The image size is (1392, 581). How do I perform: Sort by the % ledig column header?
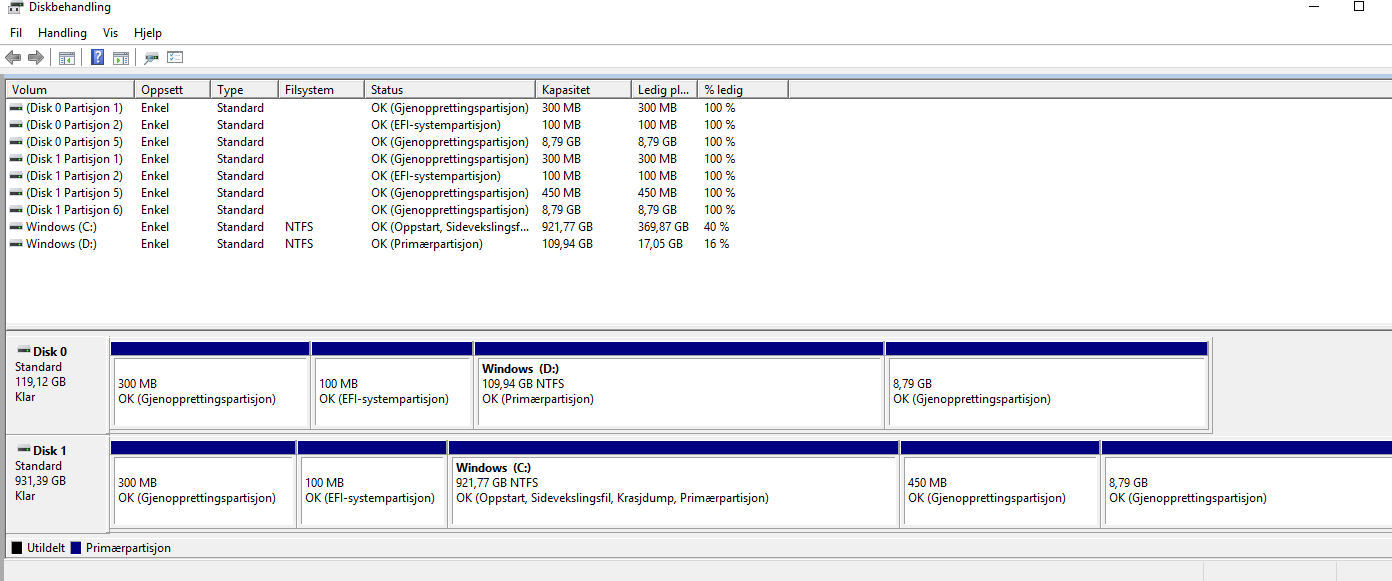pyautogui.click(x=743, y=90)
